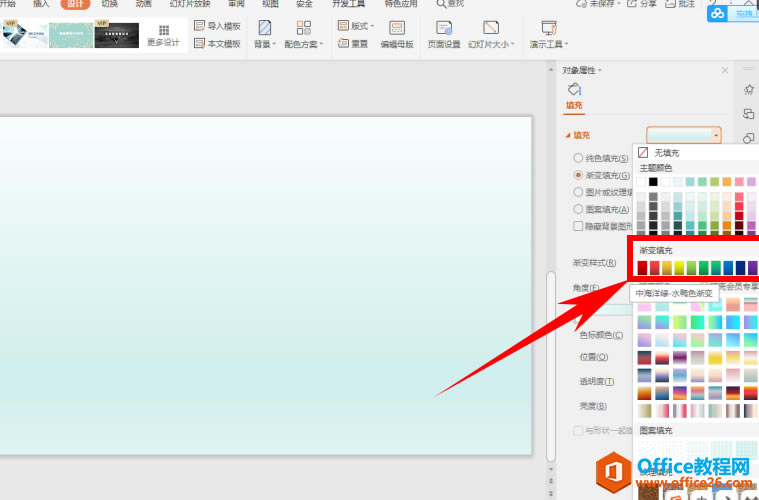
Task: Collapse the 填充 section triangle
Action: pos(568,136)
